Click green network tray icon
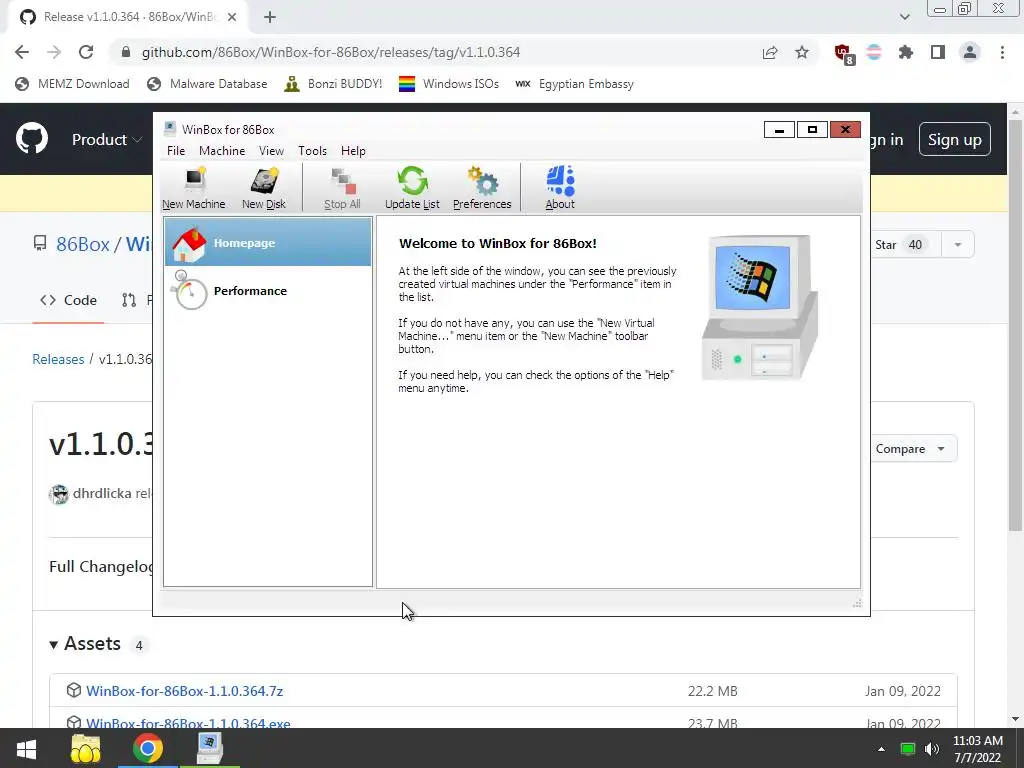The height and width of the screenshot is (768, 1024). pyautogui.click(x=907, y=749)
